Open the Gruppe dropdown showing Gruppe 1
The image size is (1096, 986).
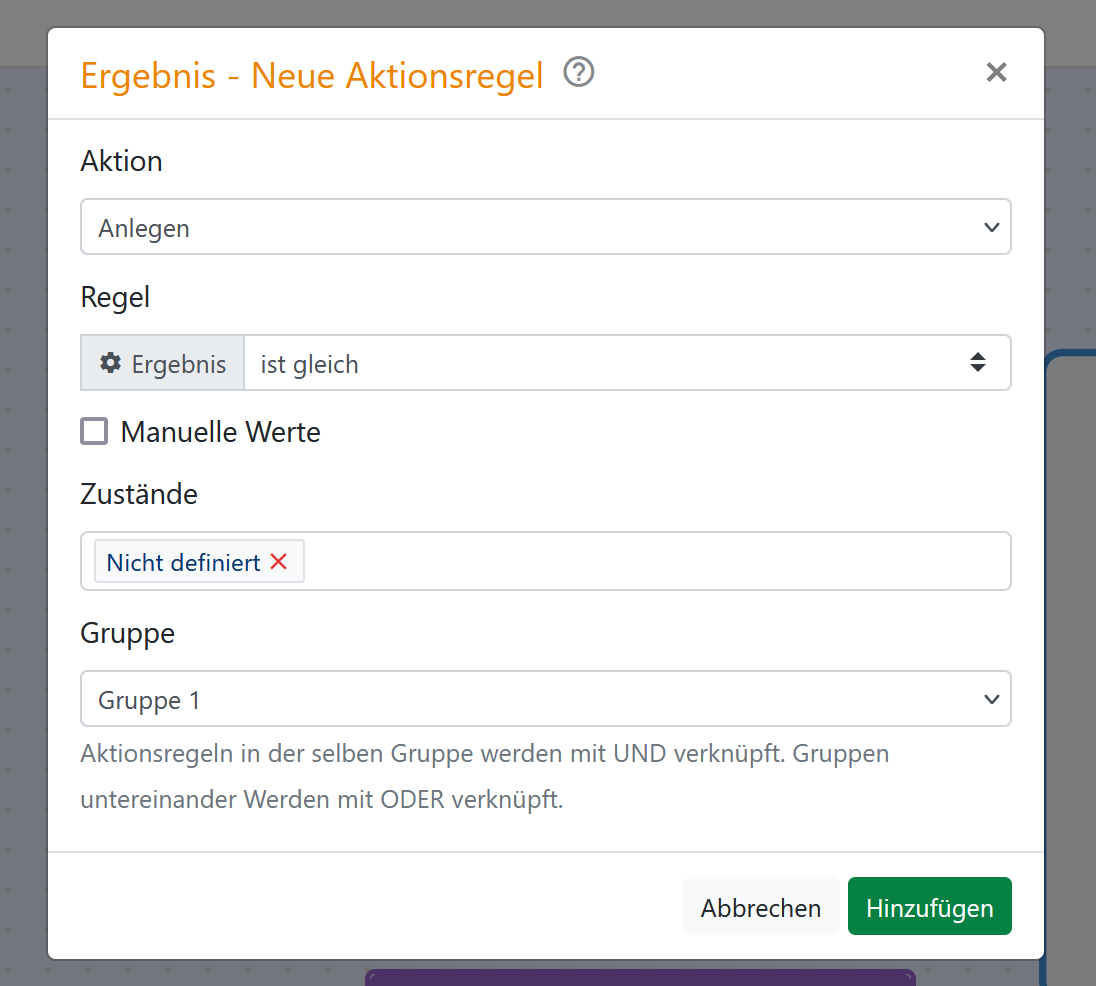[545, 699]
